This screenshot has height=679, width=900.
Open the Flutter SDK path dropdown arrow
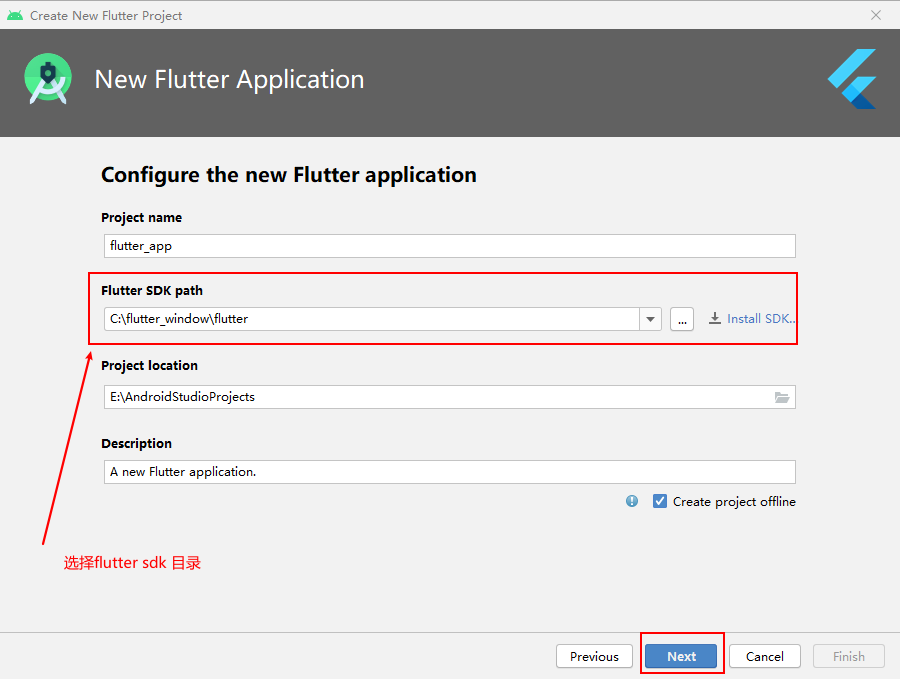(x=650, y=319)
